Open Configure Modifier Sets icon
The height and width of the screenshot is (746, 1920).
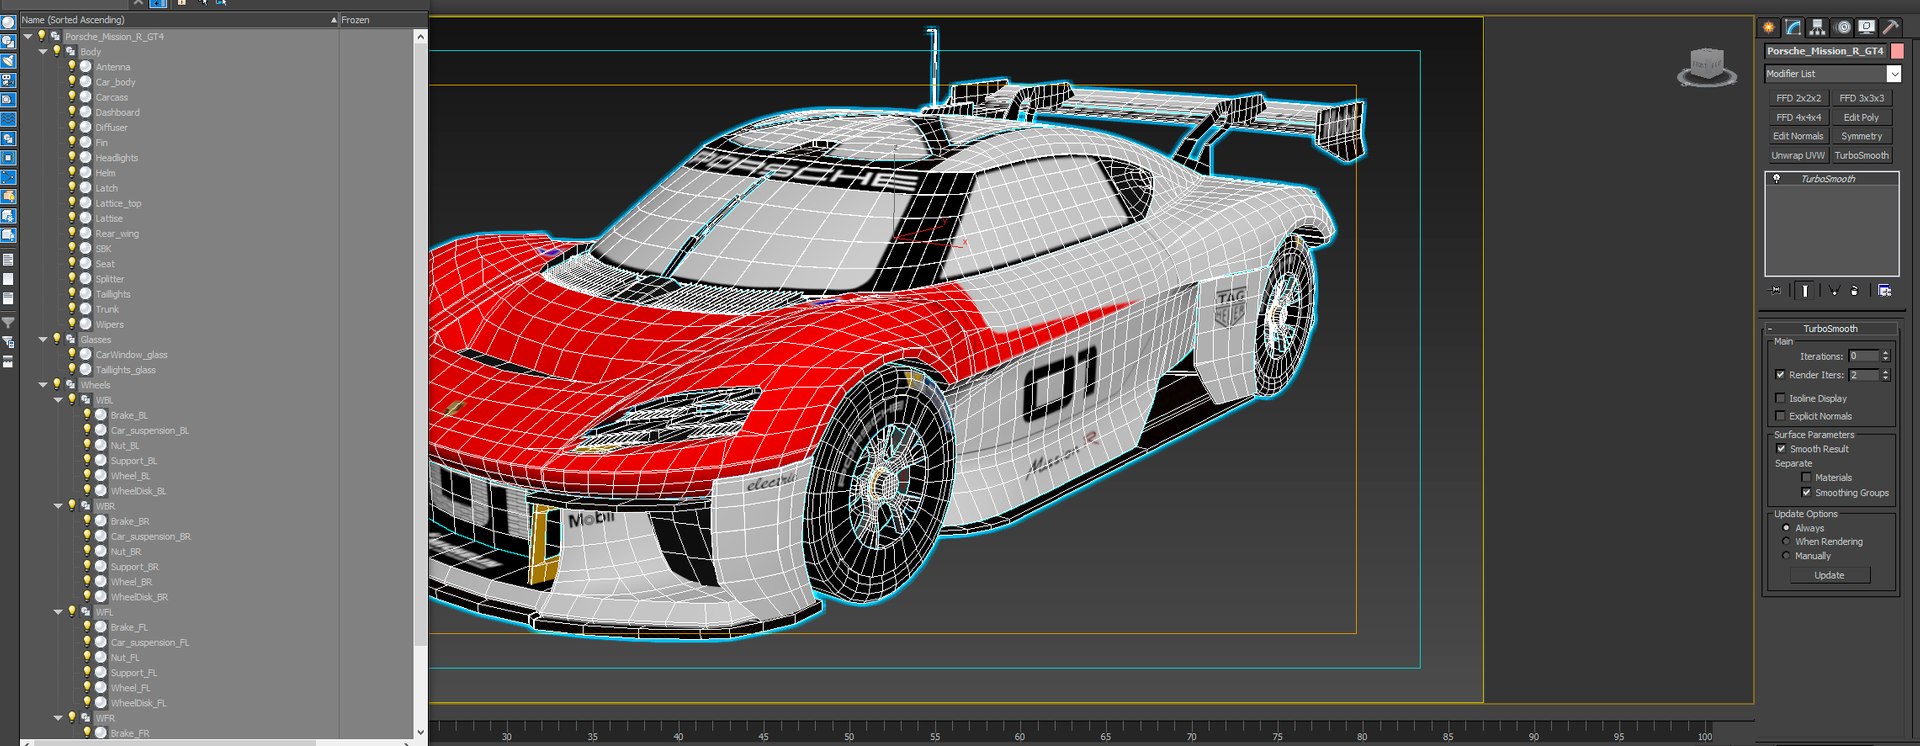tap(1885, 291)
